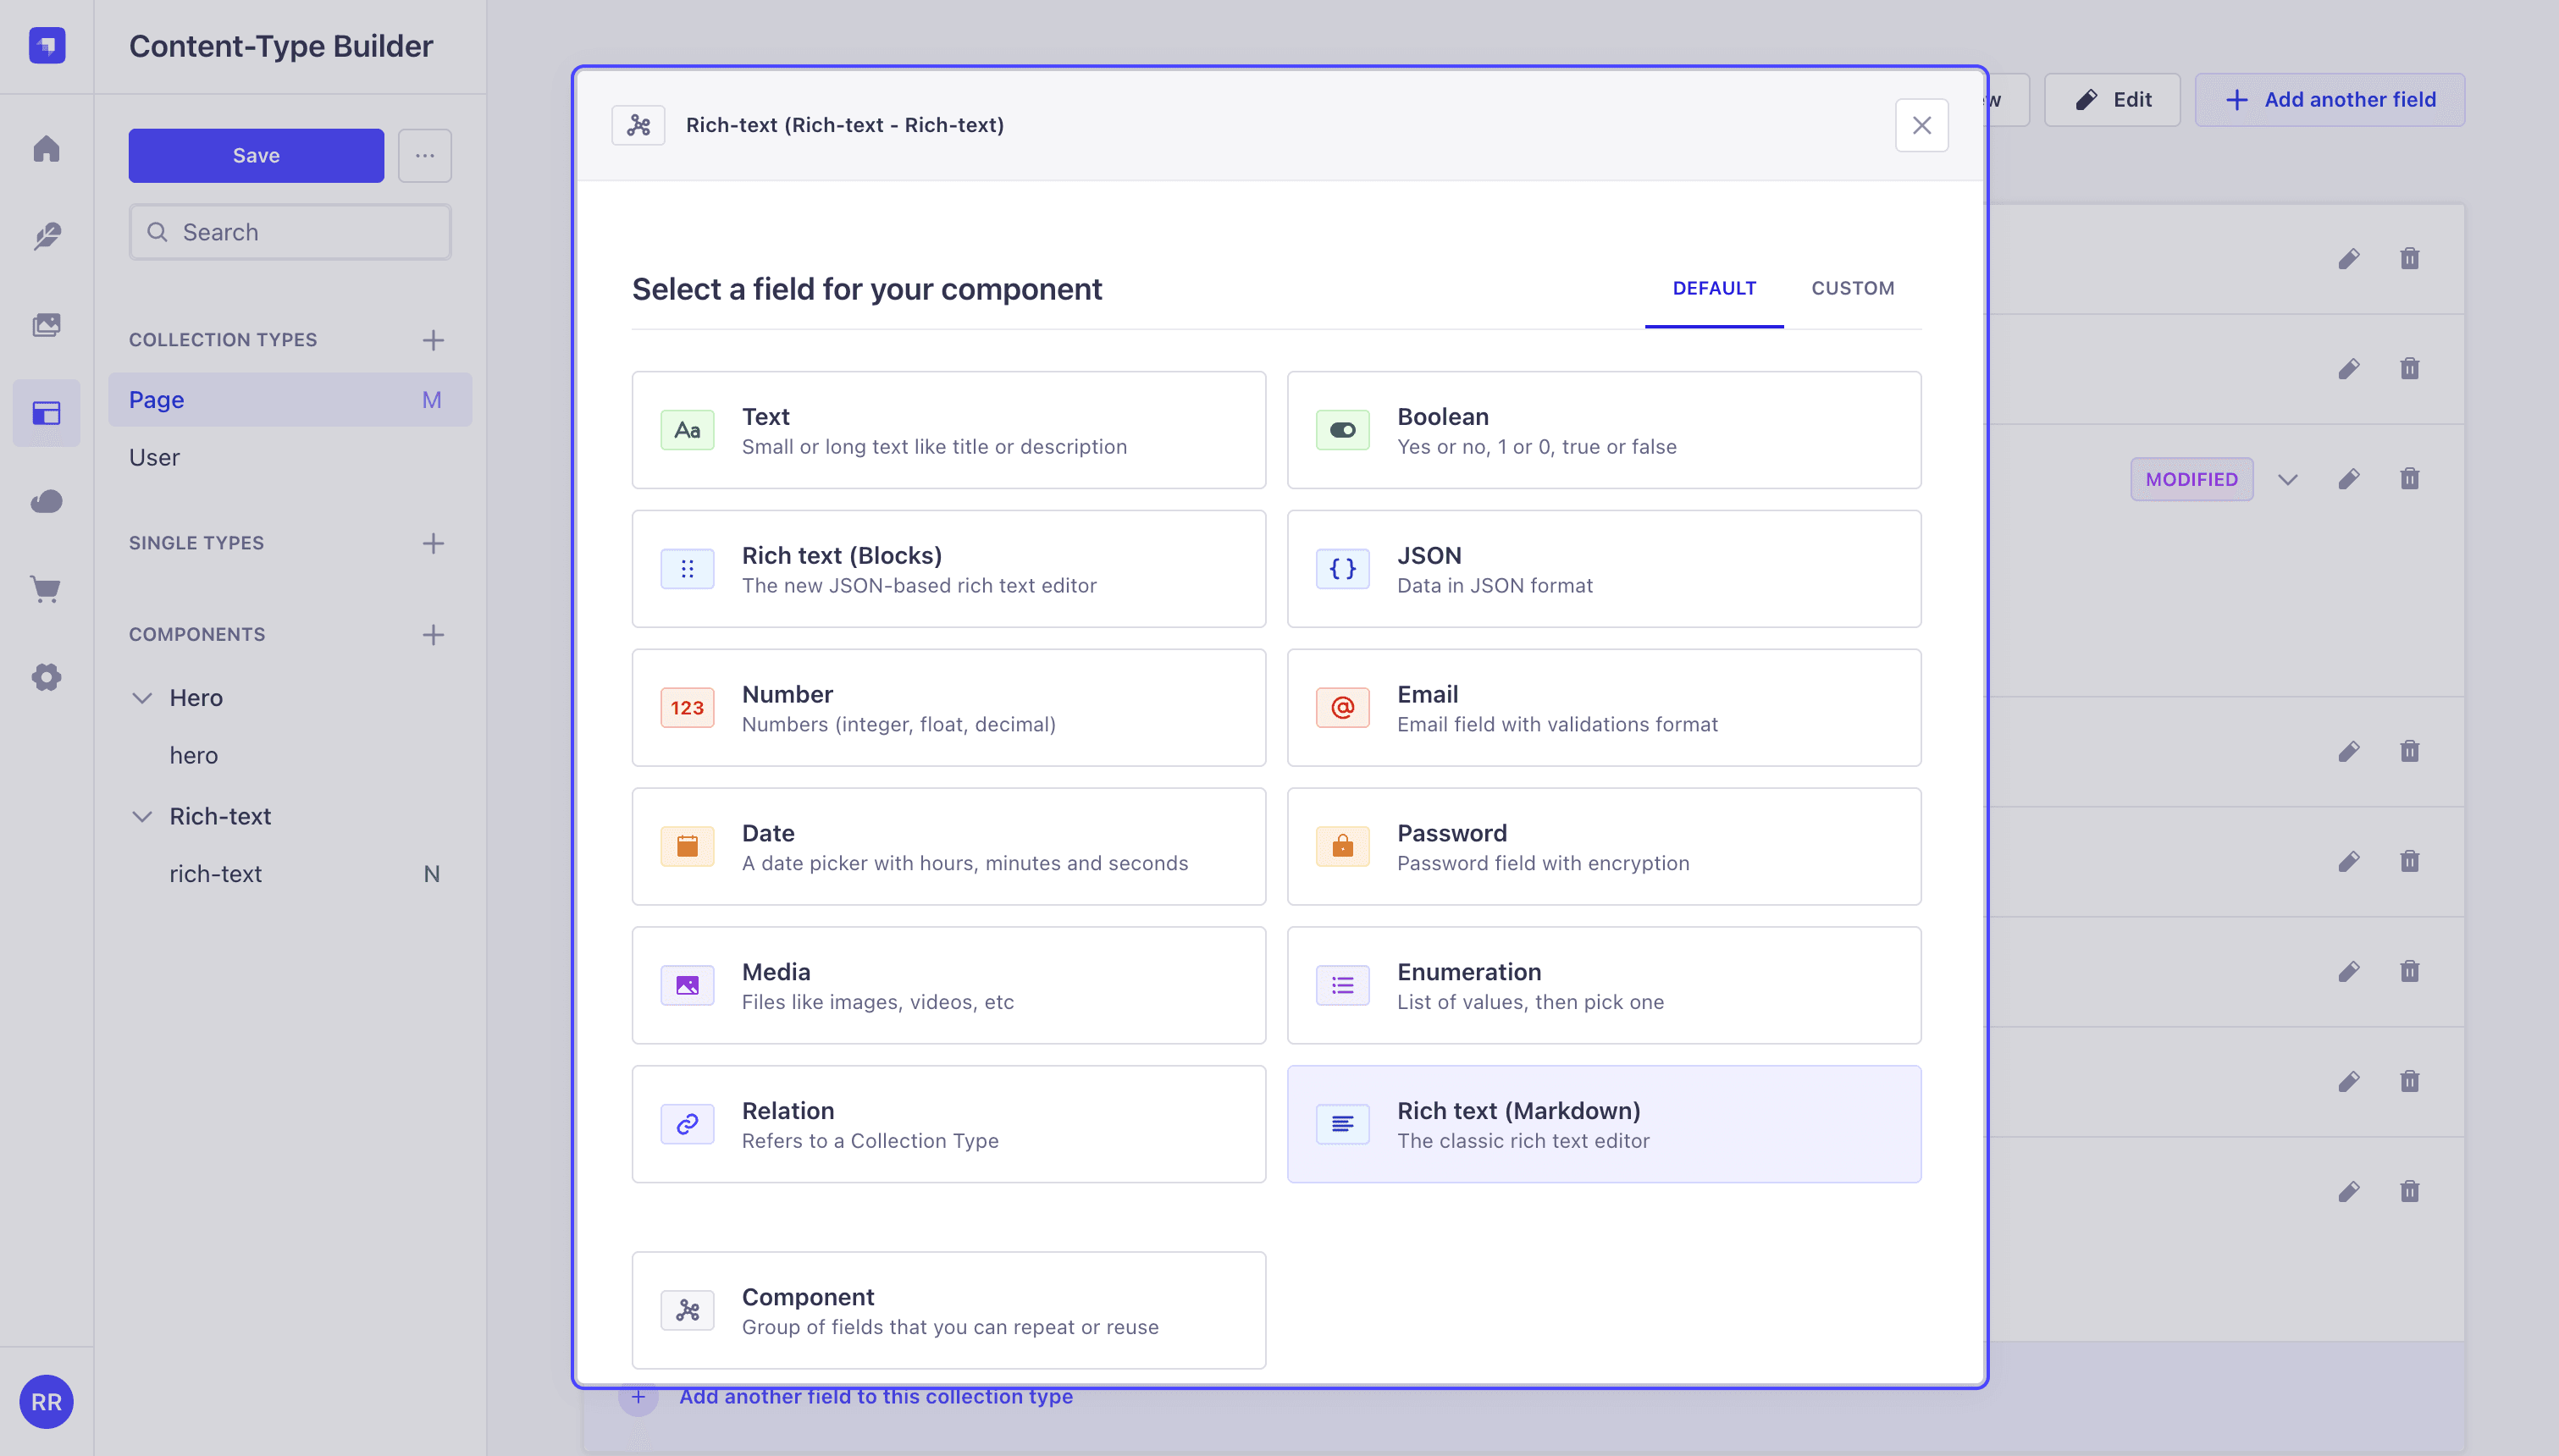Choose the Media field type
Screen dimensions: 2559x1456
(949, 986)
